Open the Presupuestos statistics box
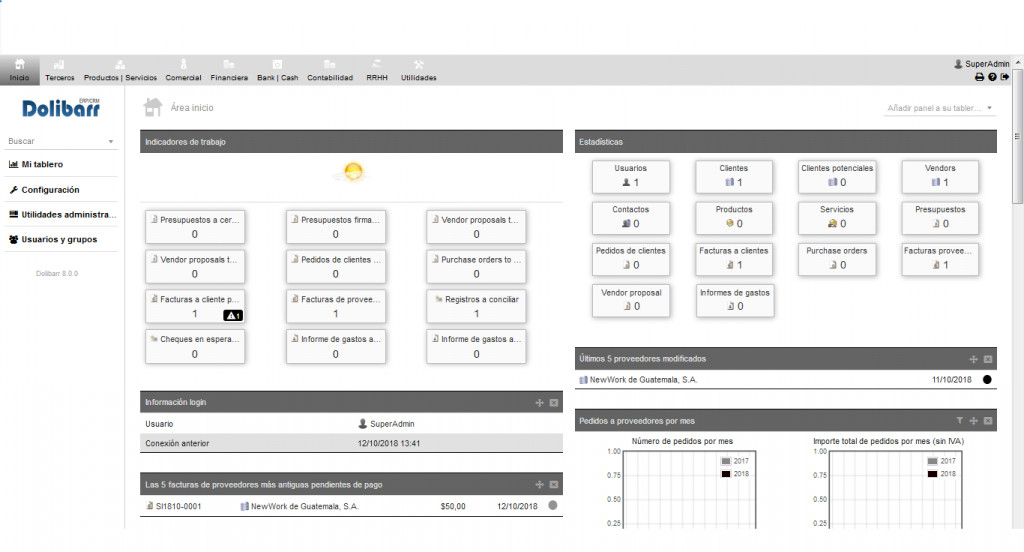Image resolution: width=1024 pixels, height=552 pixels. (x=940, y=218)
